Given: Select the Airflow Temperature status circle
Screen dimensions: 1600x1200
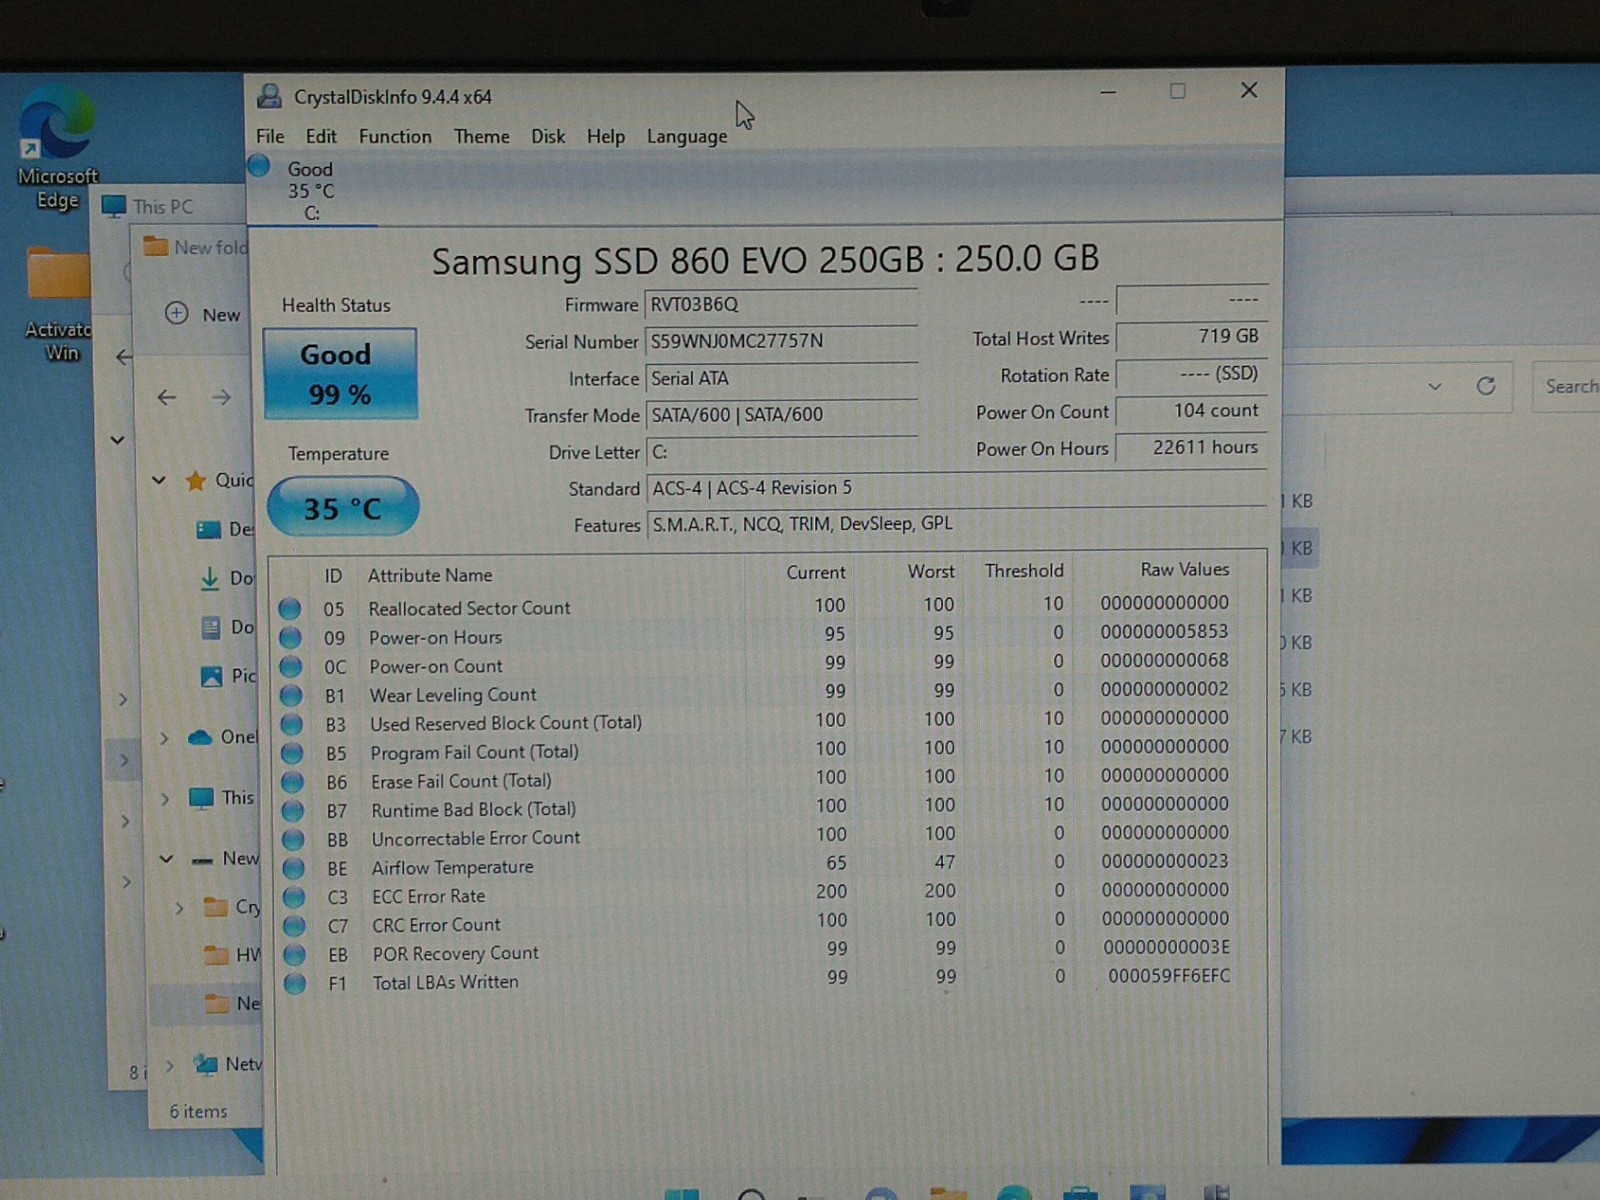Looking at the screenshot, I should (x=293, y=868).
